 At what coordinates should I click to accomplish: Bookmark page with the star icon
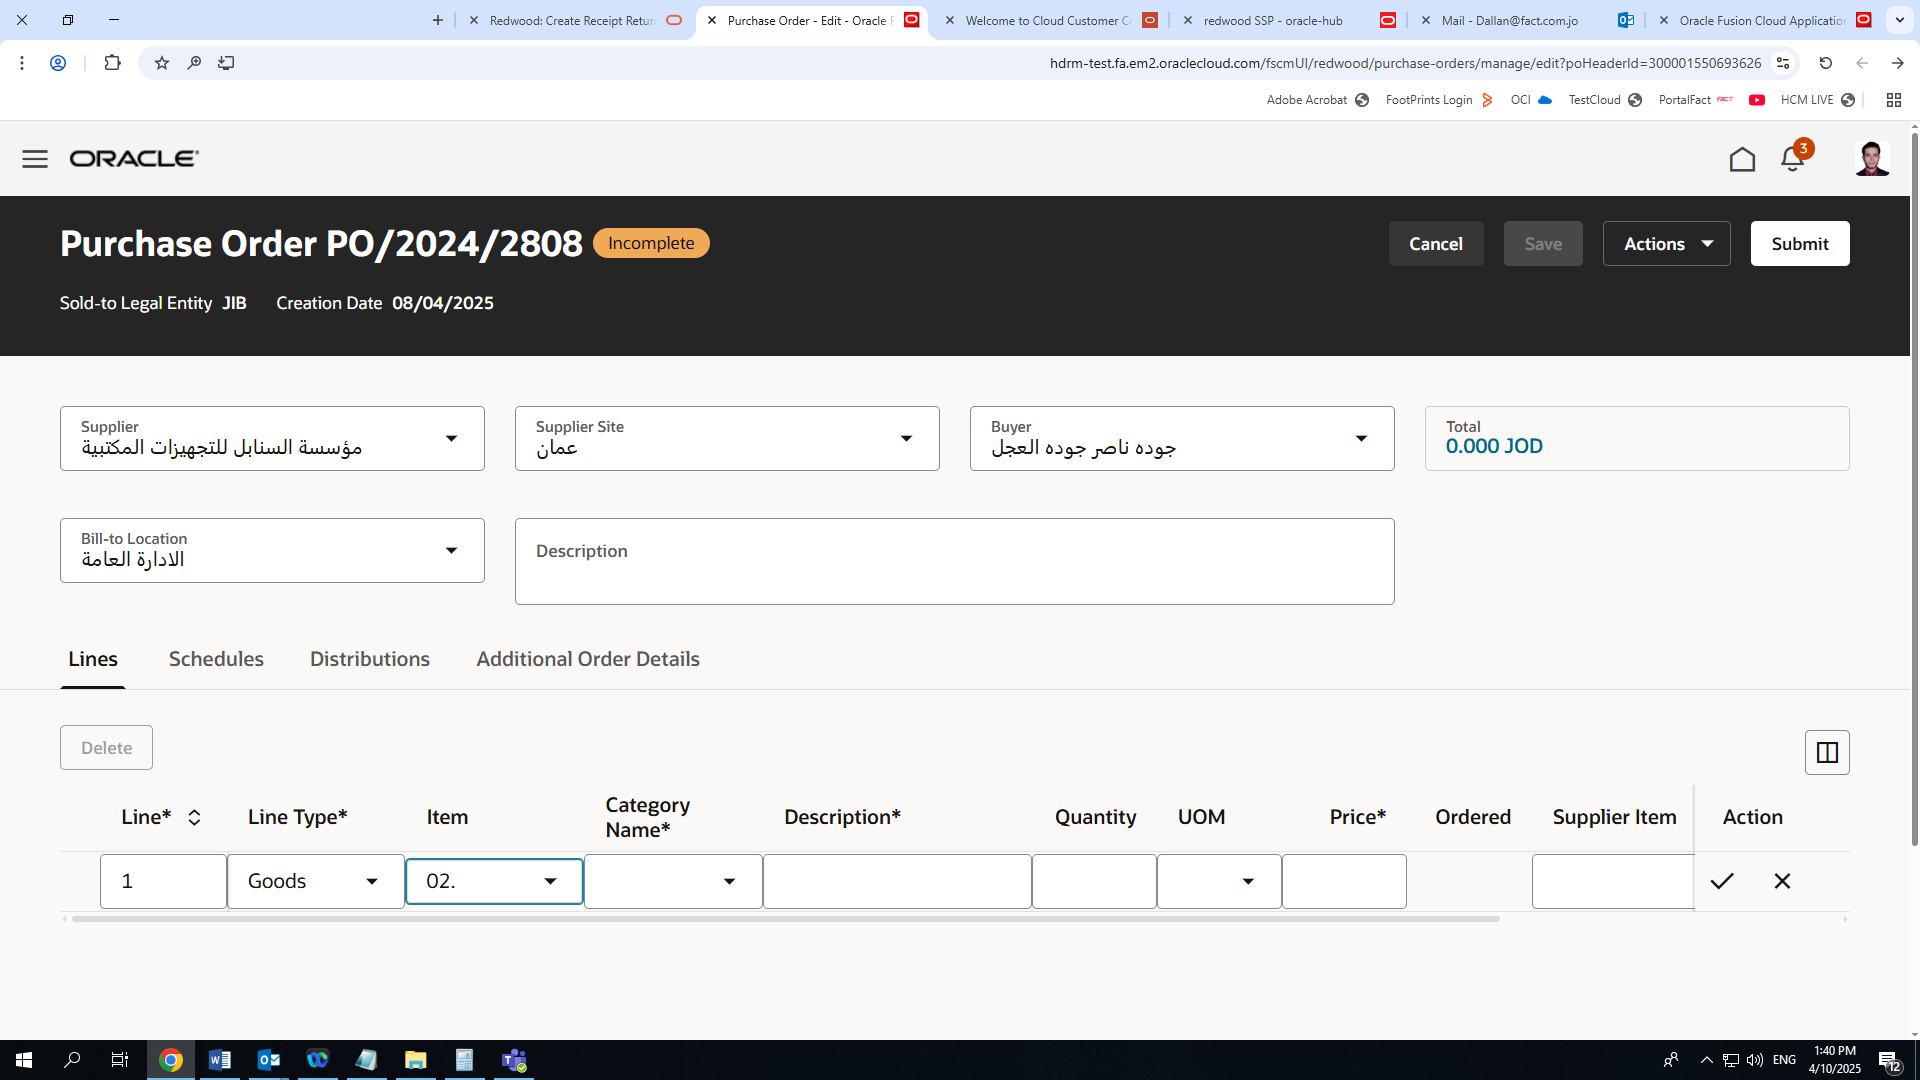point(162,63)
